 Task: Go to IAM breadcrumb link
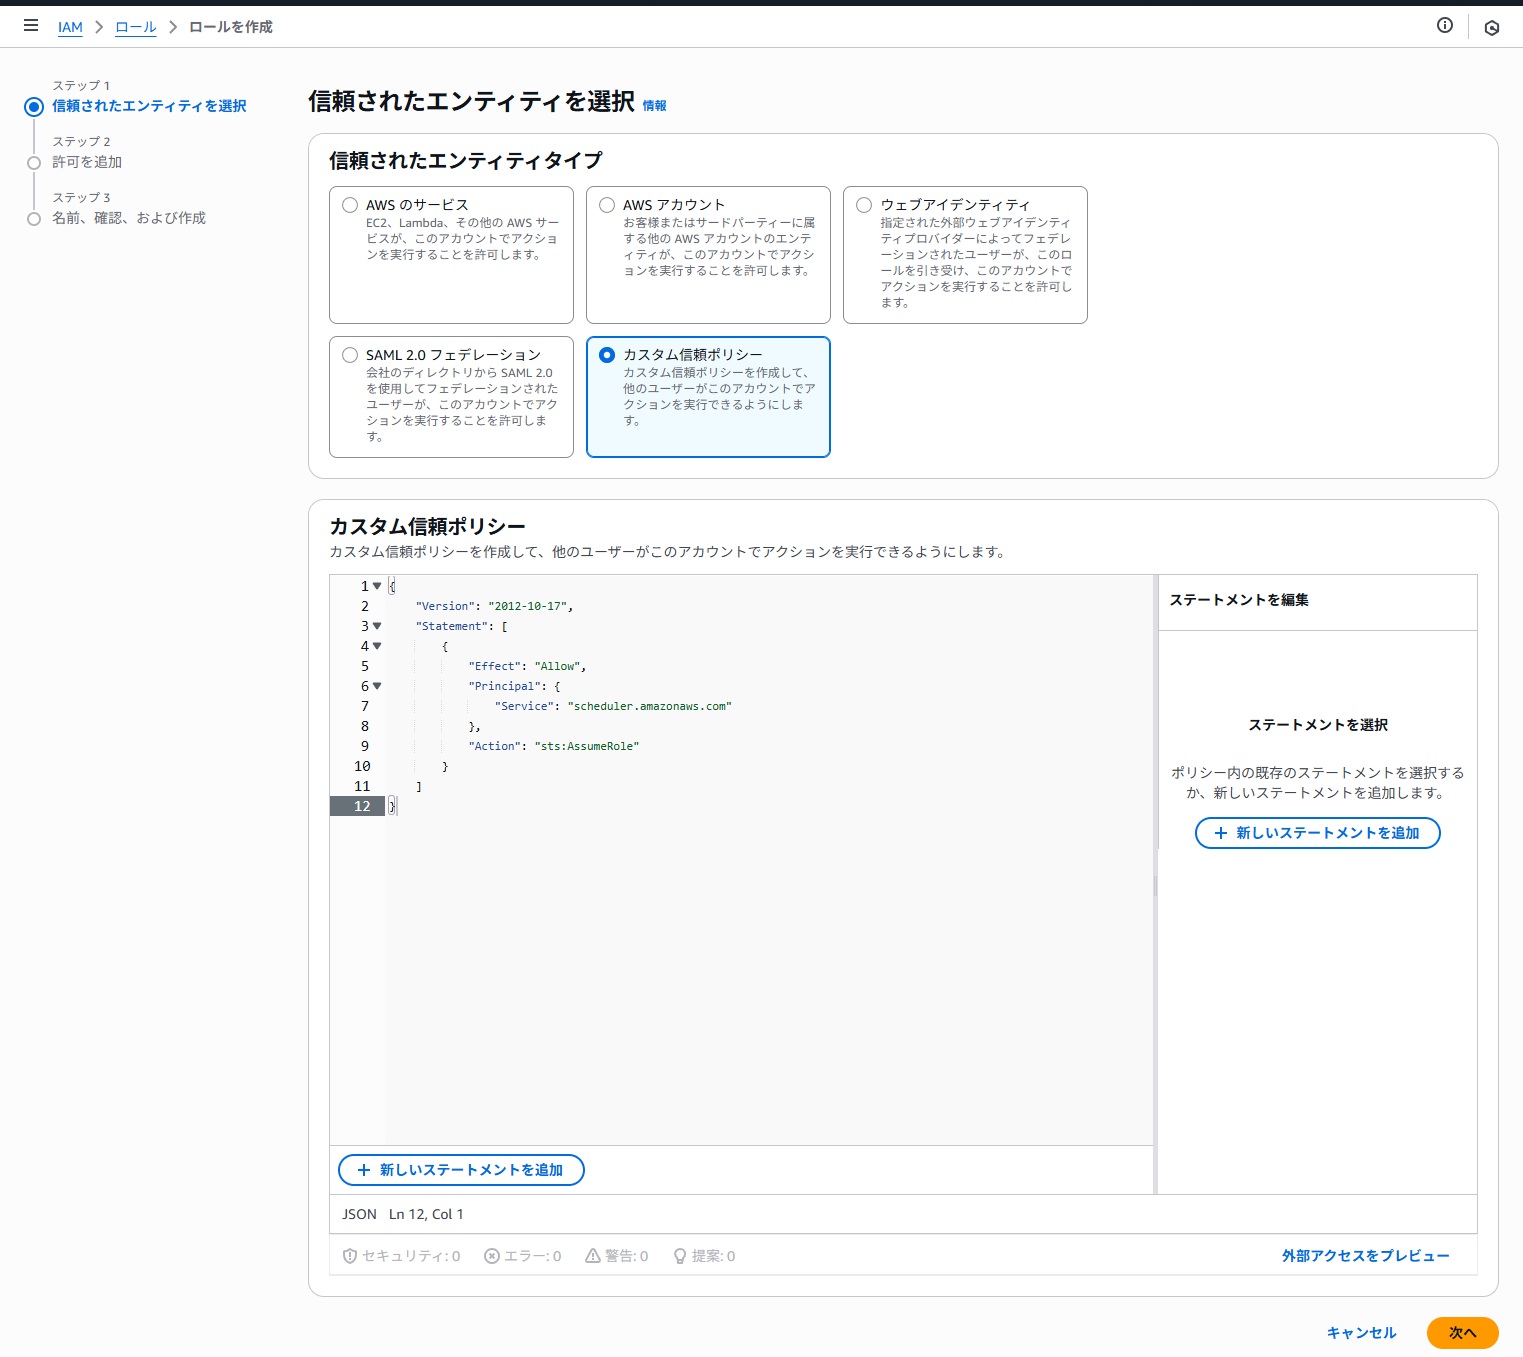70,27
